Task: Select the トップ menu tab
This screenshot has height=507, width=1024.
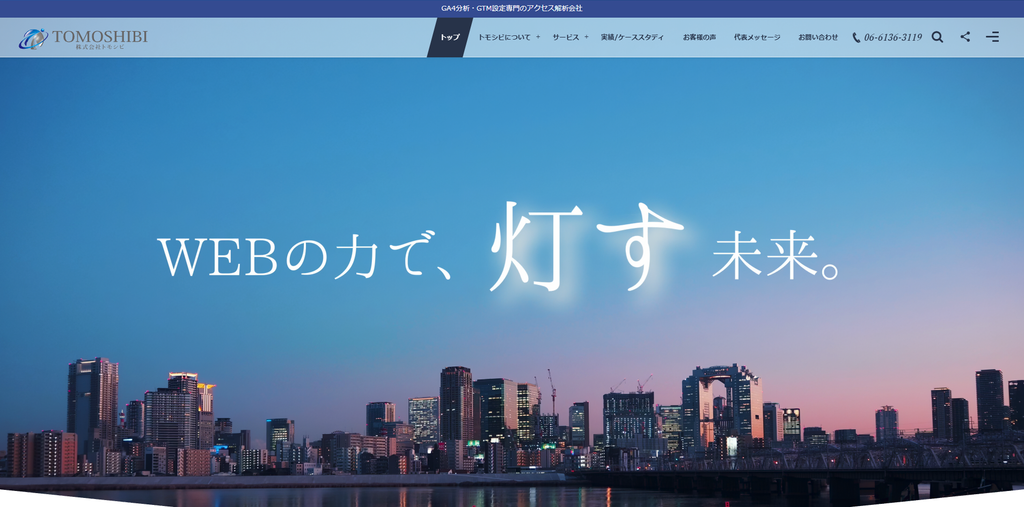Action: [x=449, y=37]
